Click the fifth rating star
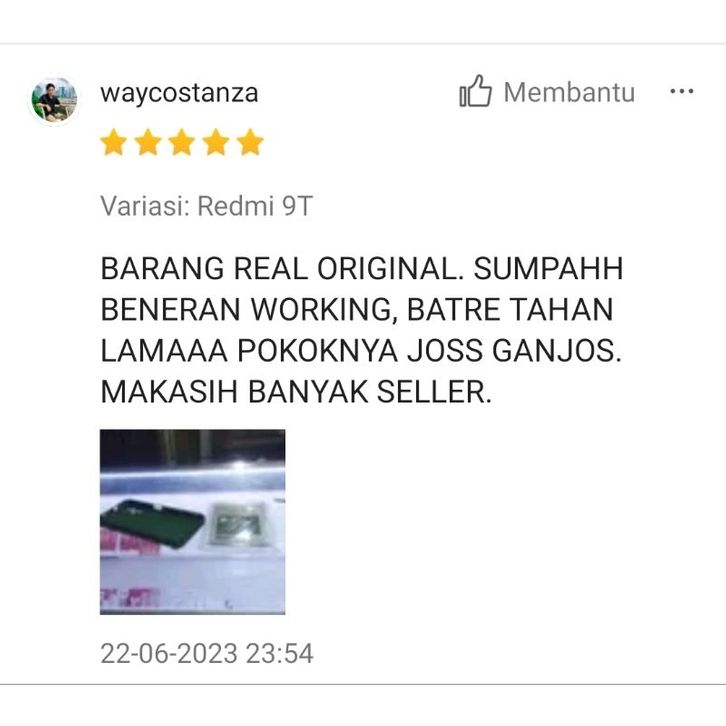The width and height of the screenshot is (726, 726). (250, 142)
